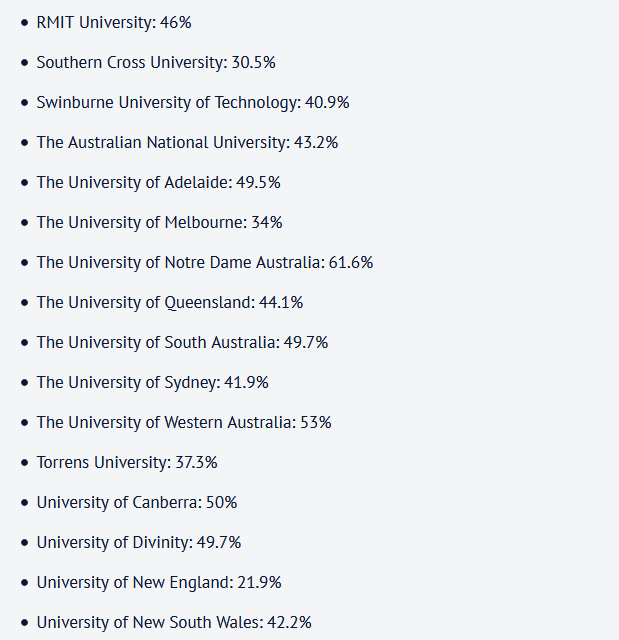This screenshot has height=640, width=619.
Task: Select The University of Melbourne: 34% item
Action: 160,222
